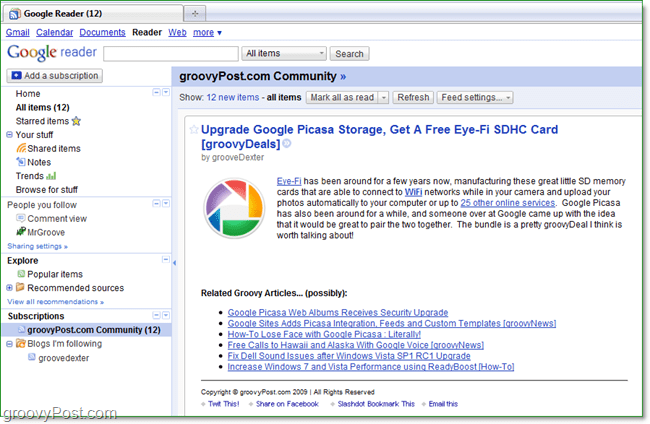Image resolution: width=650 pixels, height=424 pixels.
Task: Select the Reader item in top bar
Action: [x=147, y=32]
